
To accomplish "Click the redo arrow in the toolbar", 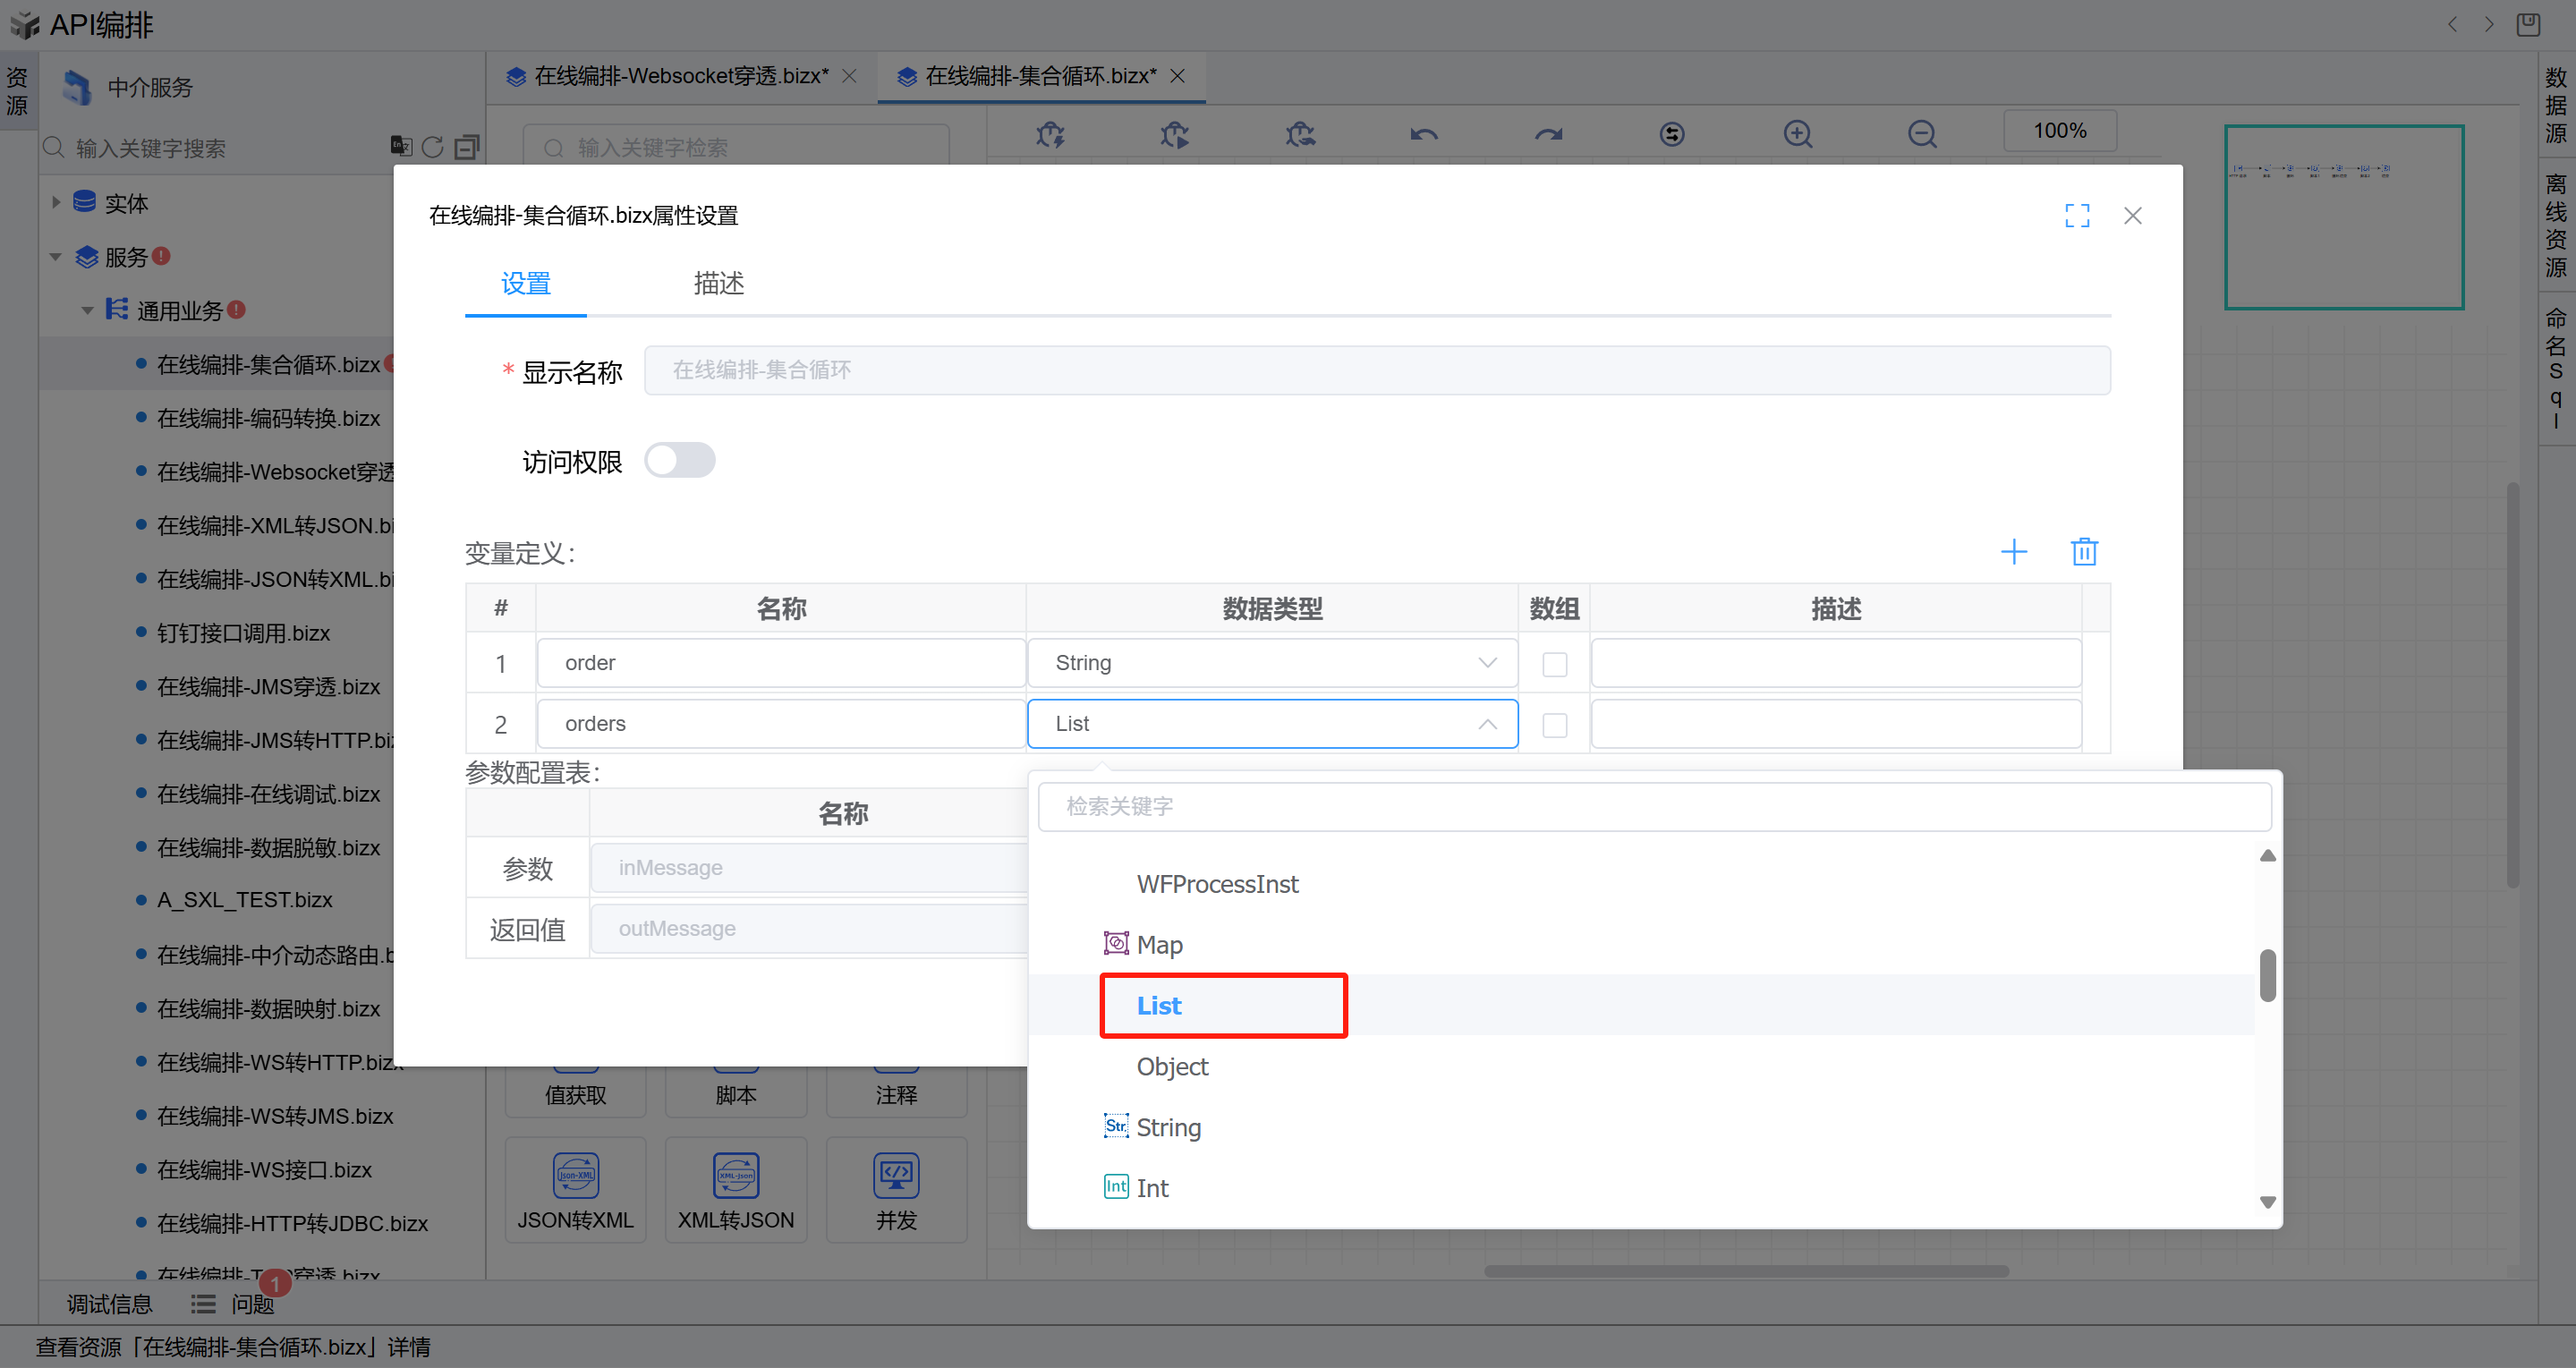I will coord(1548,134).
